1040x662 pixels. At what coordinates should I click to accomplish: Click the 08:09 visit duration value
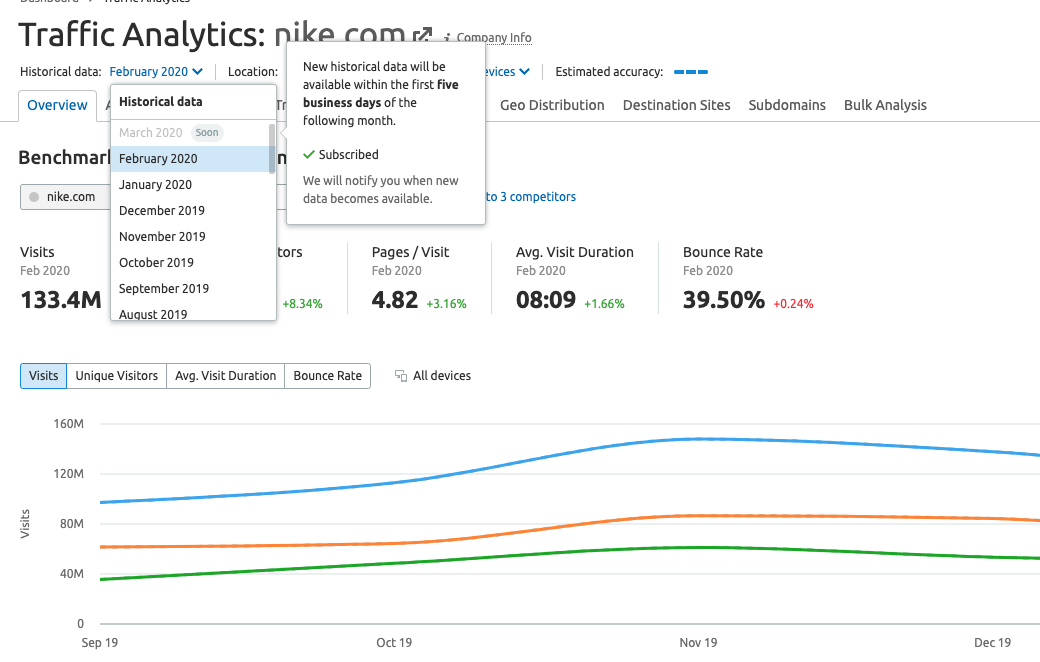(546, 300)
